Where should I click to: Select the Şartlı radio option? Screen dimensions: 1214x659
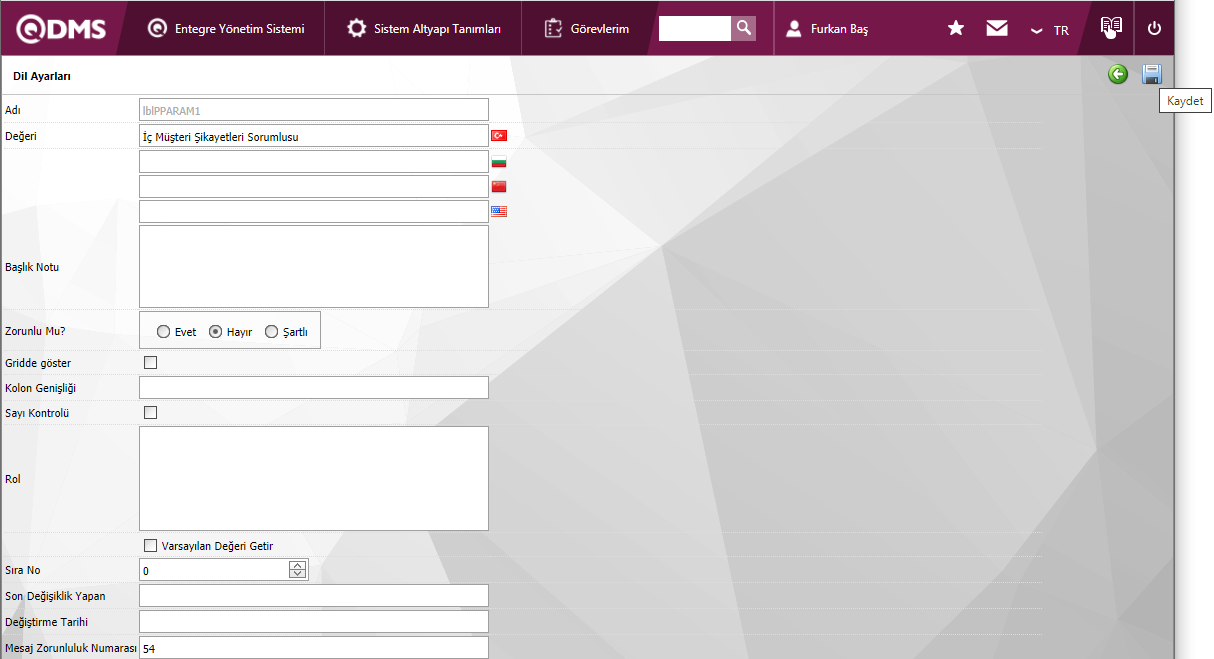coord(271,332)
